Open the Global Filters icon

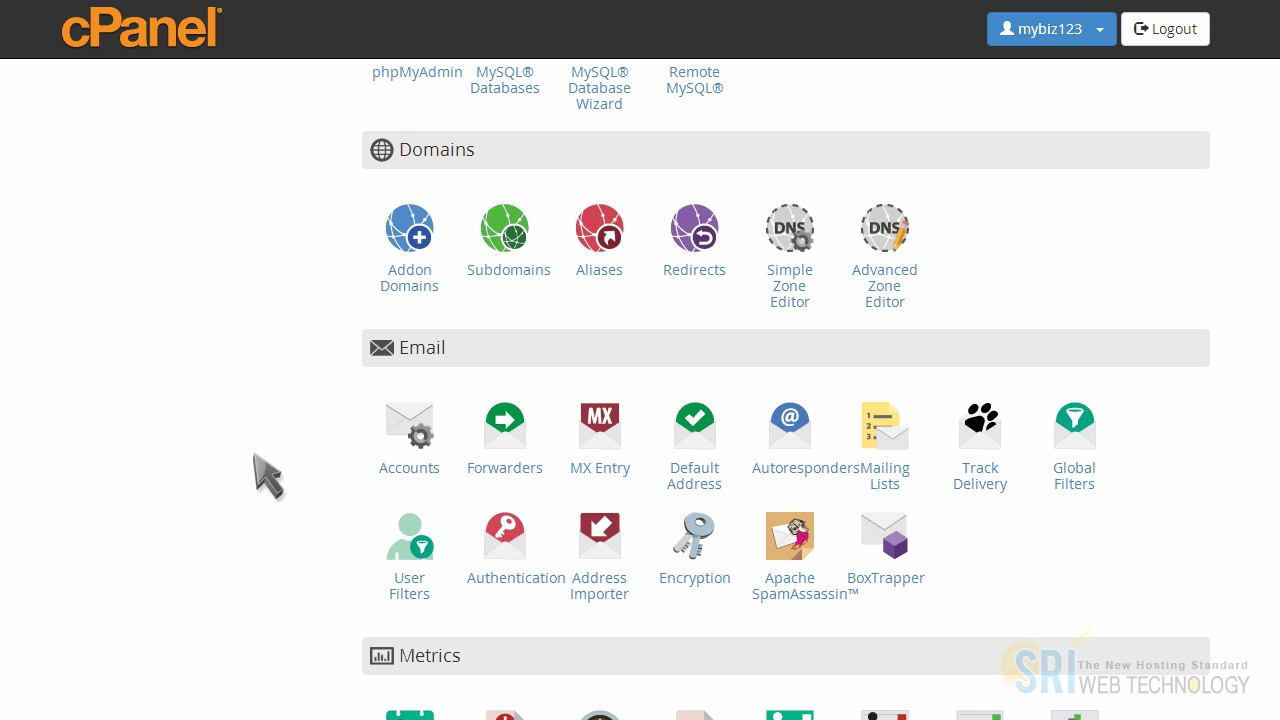tap(1074, 427)
